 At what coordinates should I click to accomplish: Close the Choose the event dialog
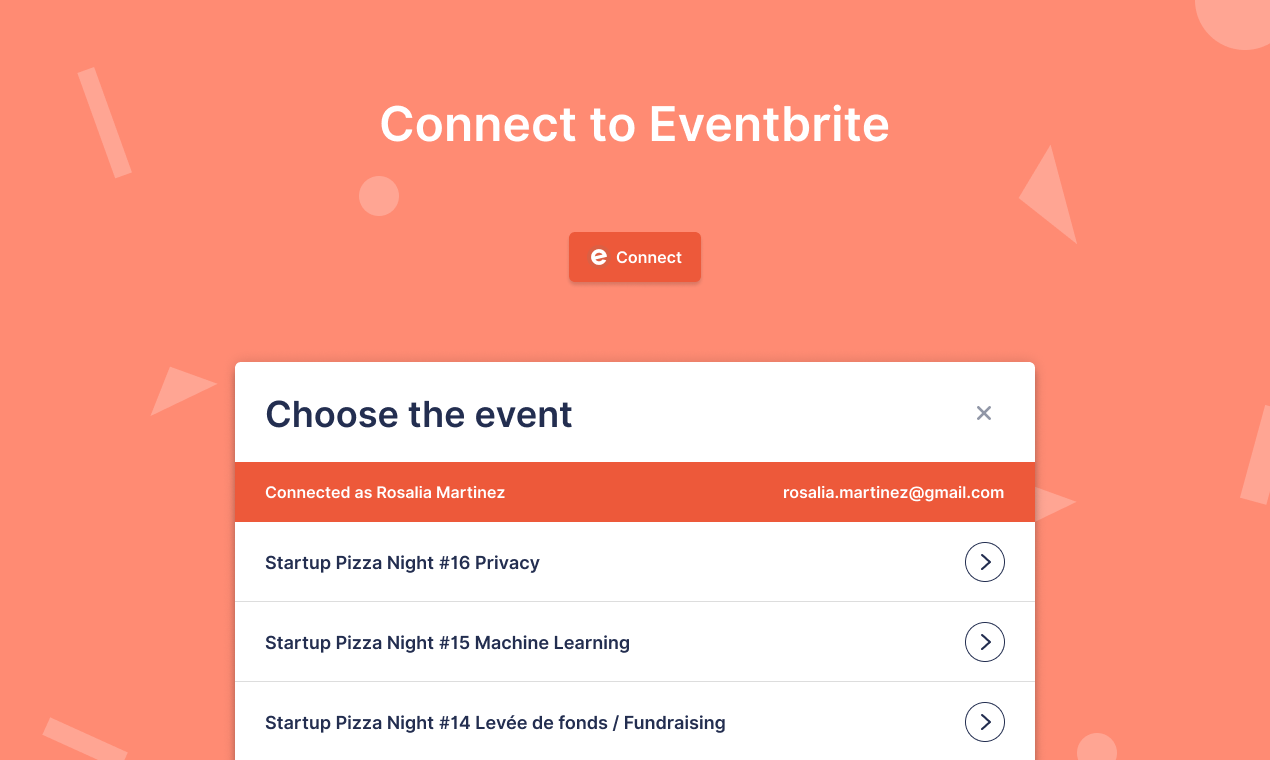click(x=984, y=413)
